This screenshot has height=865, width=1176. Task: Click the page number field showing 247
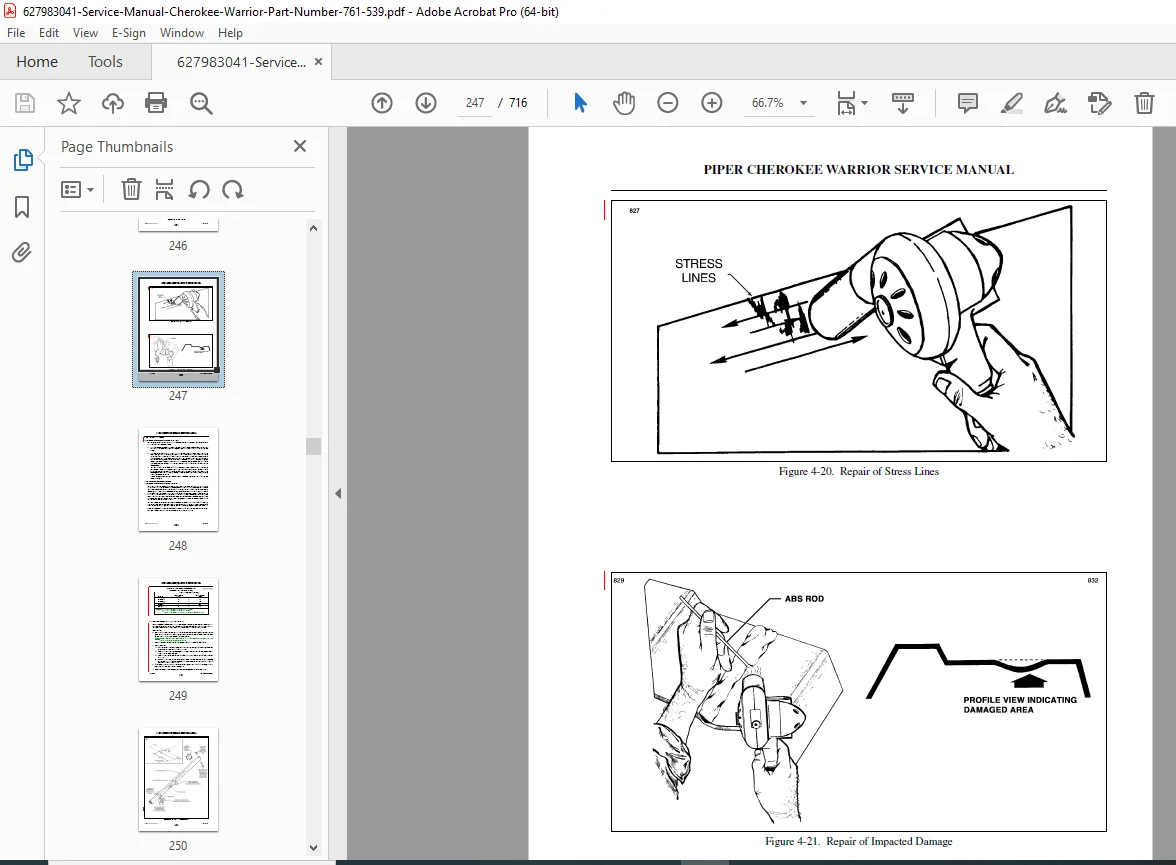(x=475, y=103)
